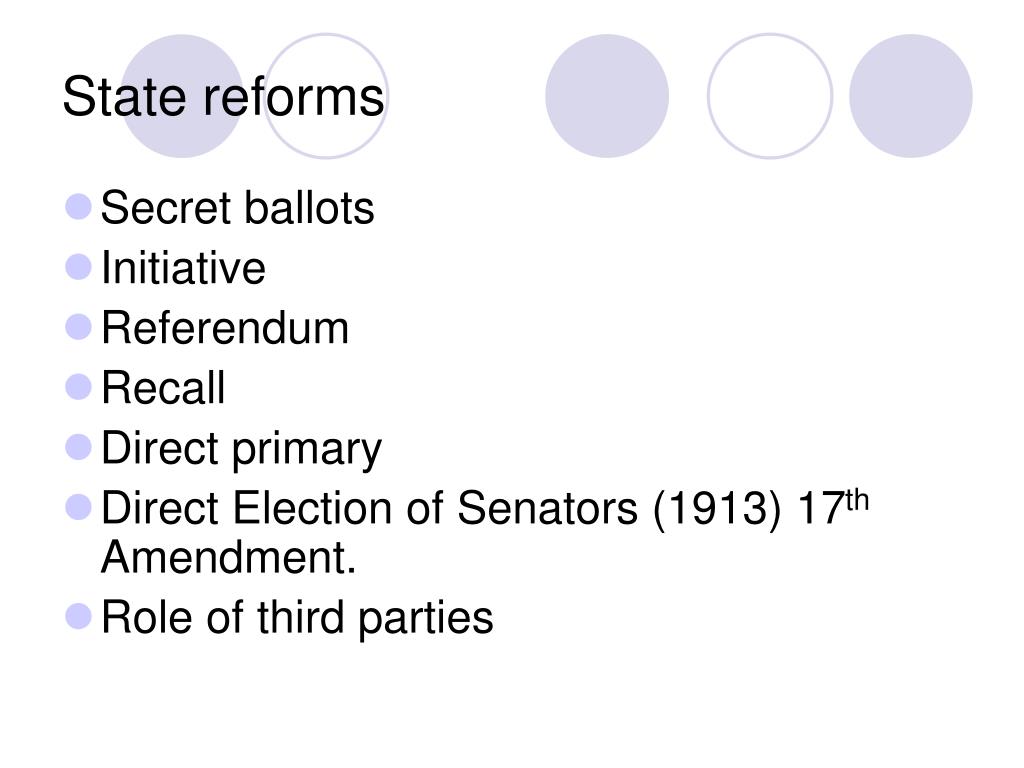Viewport: 1024px width, 768px height.
Task: Select the 'Referendum' bullet text
Action: click(x=225, y=327)
